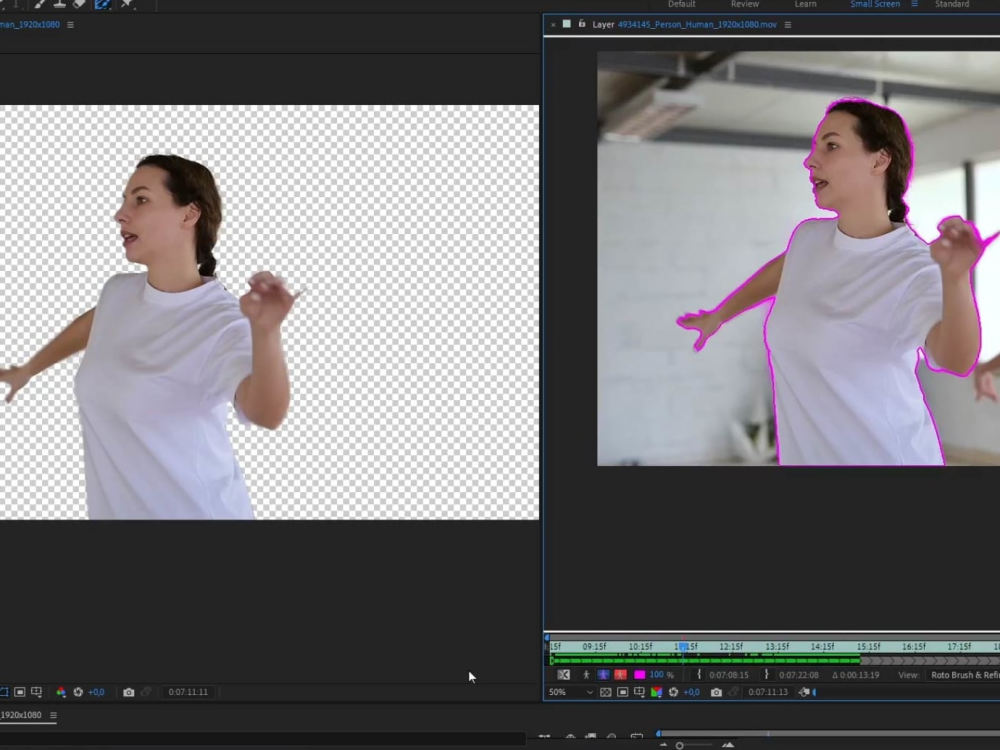Toggle Layer panel region of interest
This screenshot has width=1000, height=750.
click(x=622, y=692)
